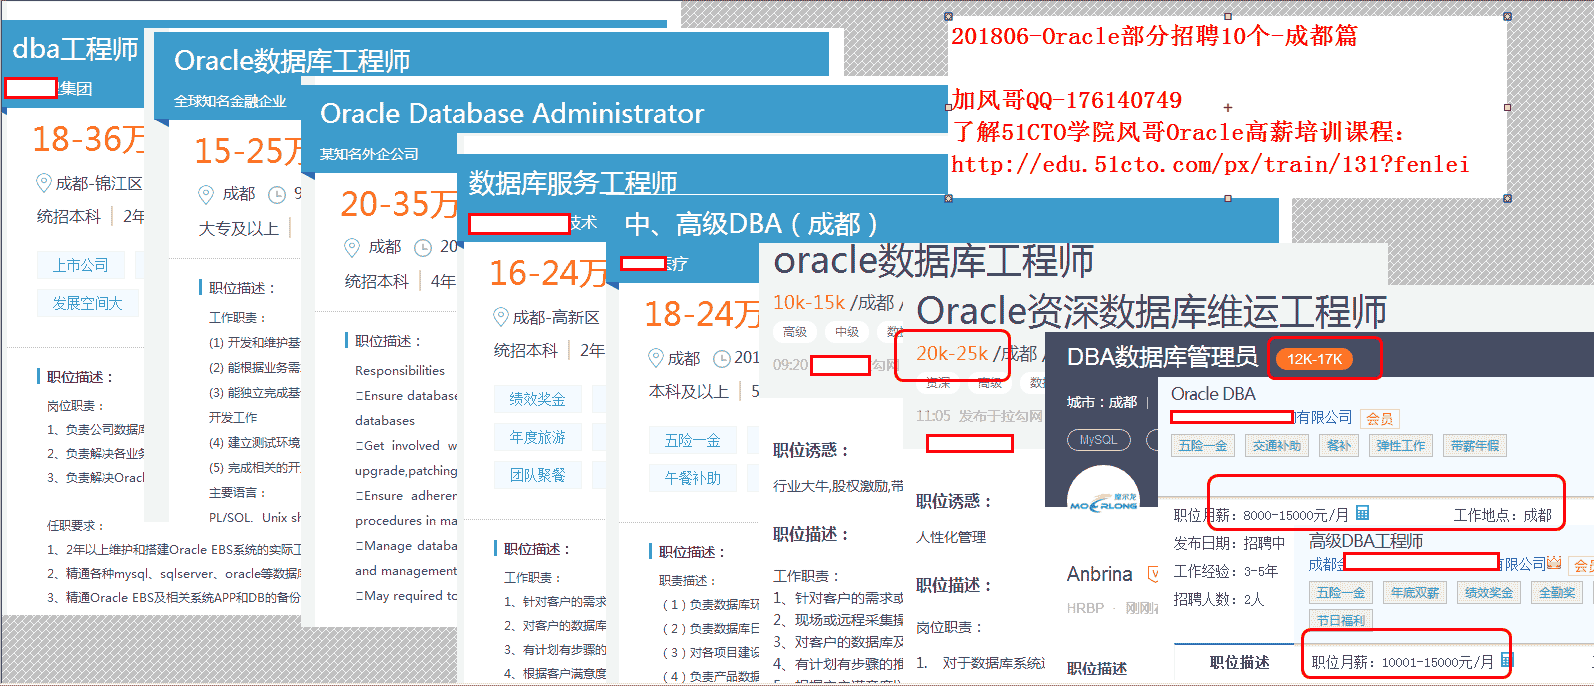This screenshot has height=686, width=1594.
Task: Click the Oracle资深数据库维运工程师 heading
Action: coord(1151,311)
